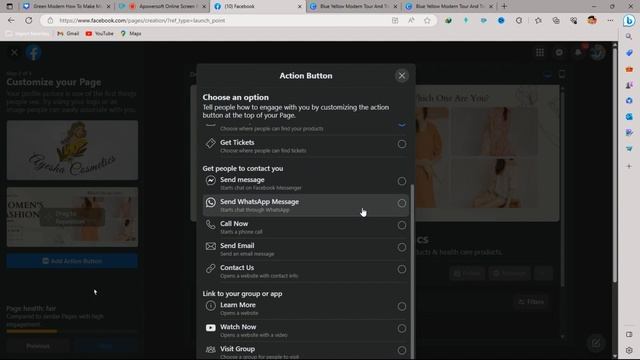This screenshot has width=640, height=360.
Task: Click the Previous button
Action: 38,346
